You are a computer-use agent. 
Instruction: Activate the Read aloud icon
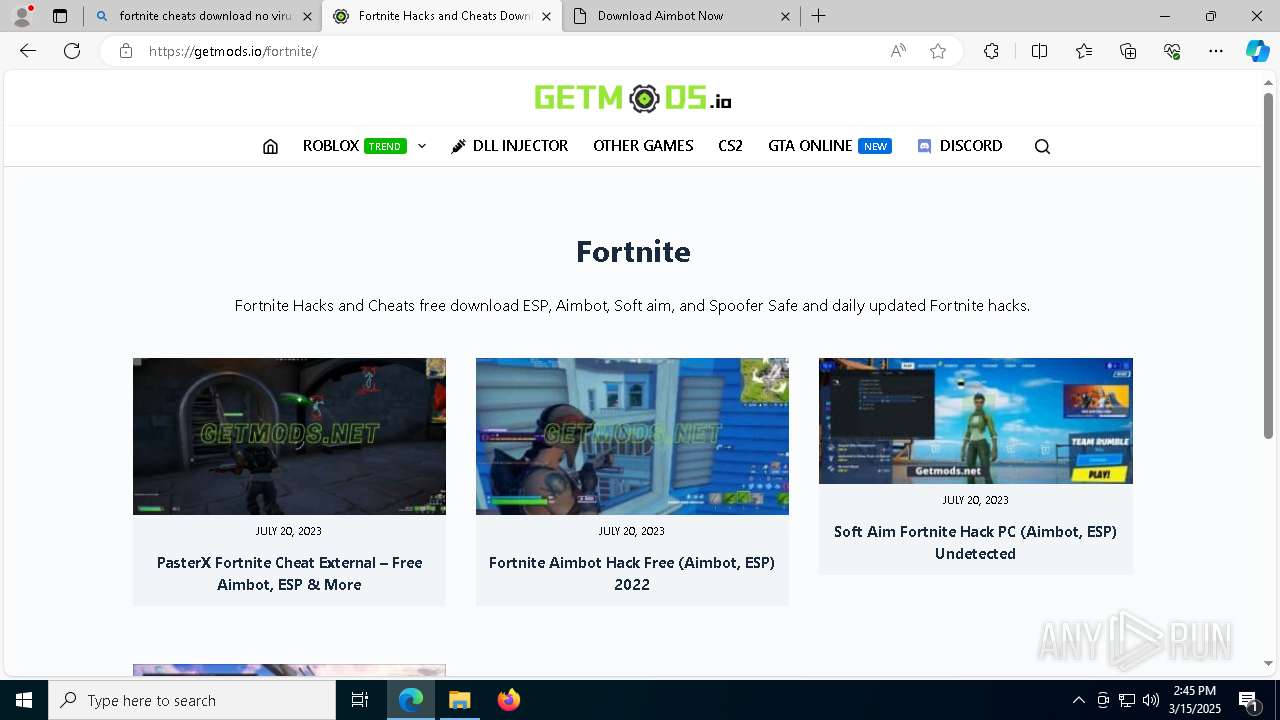[x=898, y=51]
